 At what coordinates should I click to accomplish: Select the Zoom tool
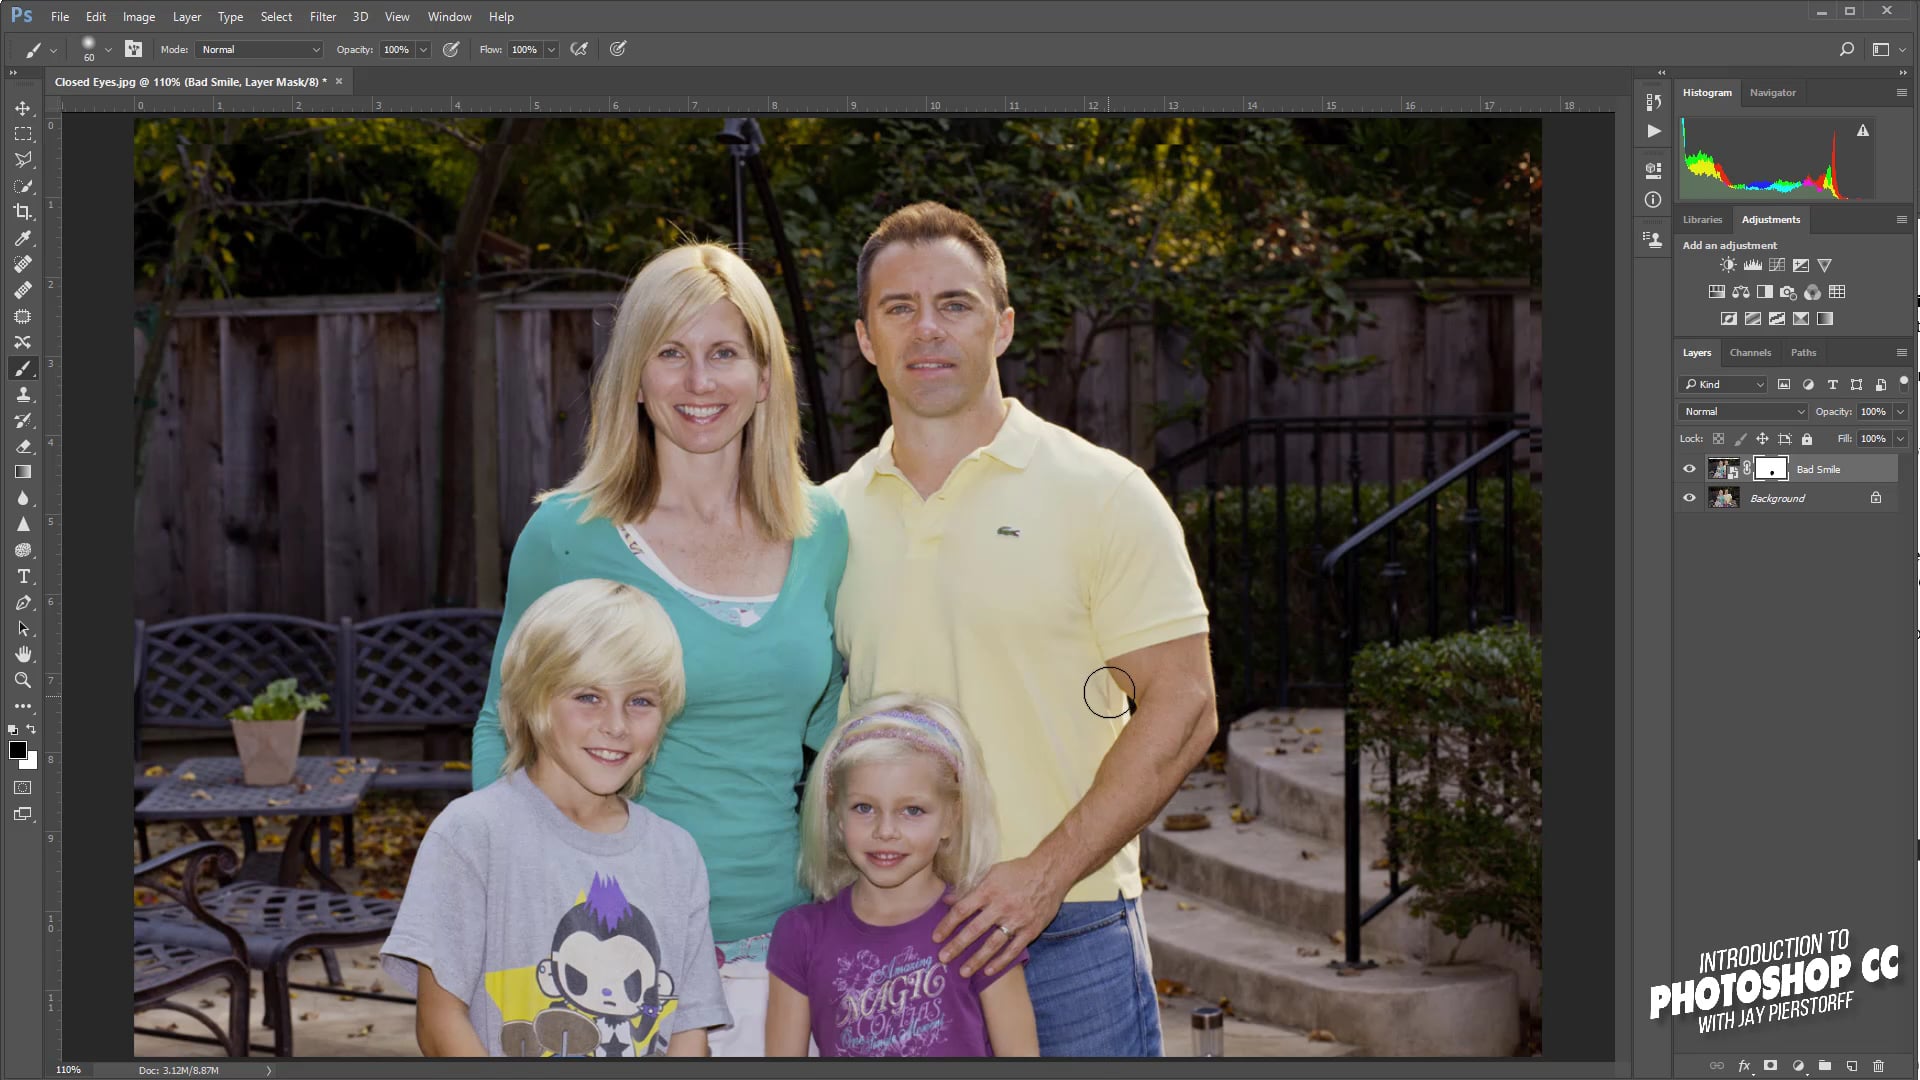(x=23, y=680)
